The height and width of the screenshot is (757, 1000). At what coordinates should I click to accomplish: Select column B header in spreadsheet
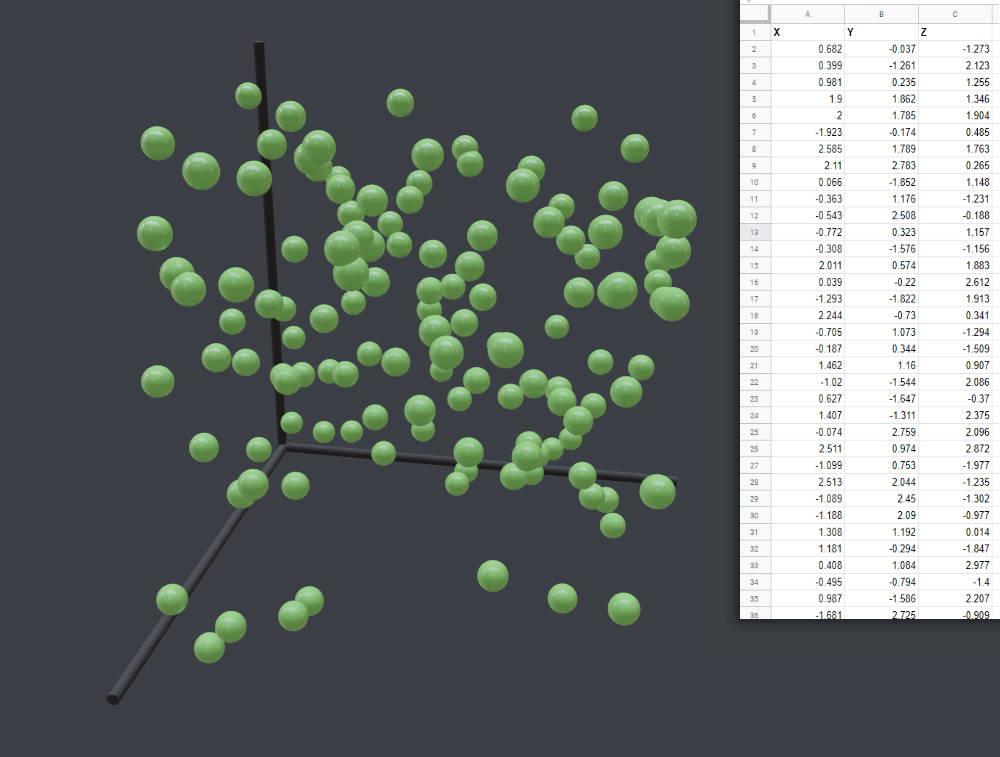881,14
